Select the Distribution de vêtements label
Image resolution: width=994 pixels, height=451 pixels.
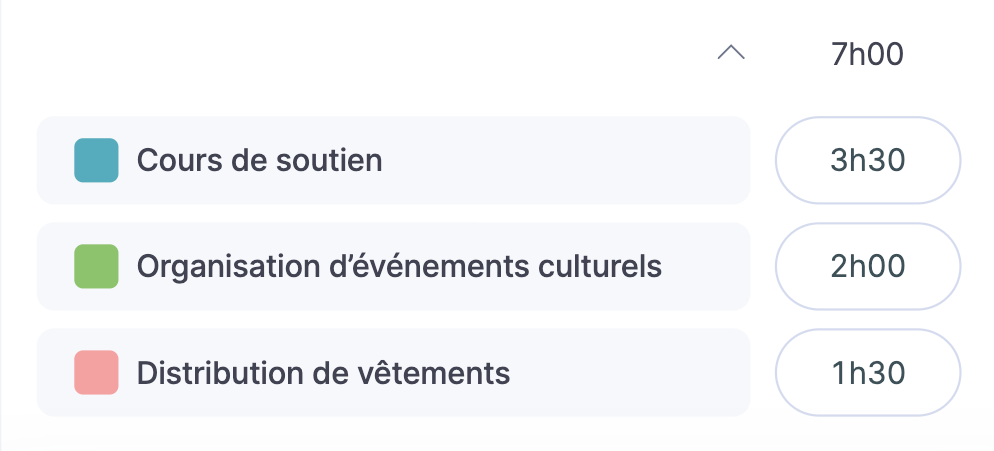pyautogui.click(x=323, y=373)
